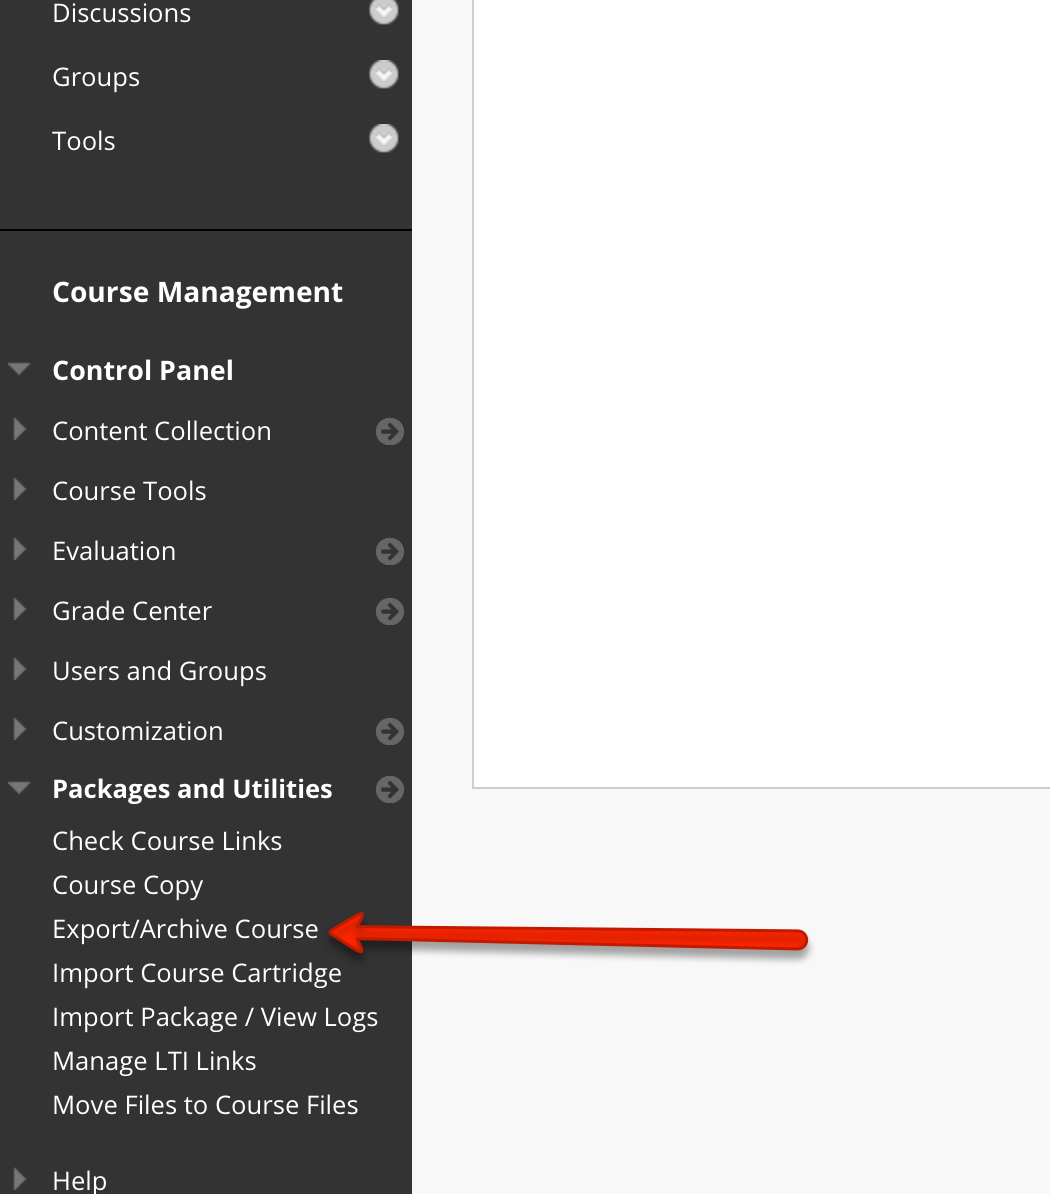Click the chevron icon beside Tools

[383, 138]
